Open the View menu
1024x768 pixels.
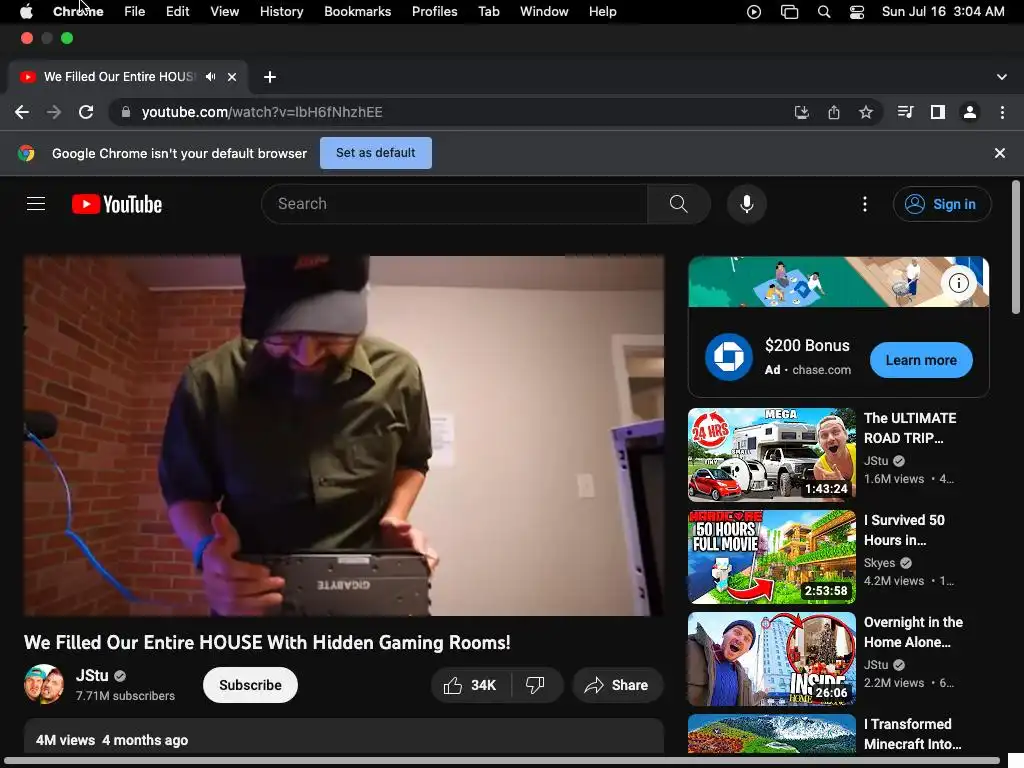[x=224, y=11]
